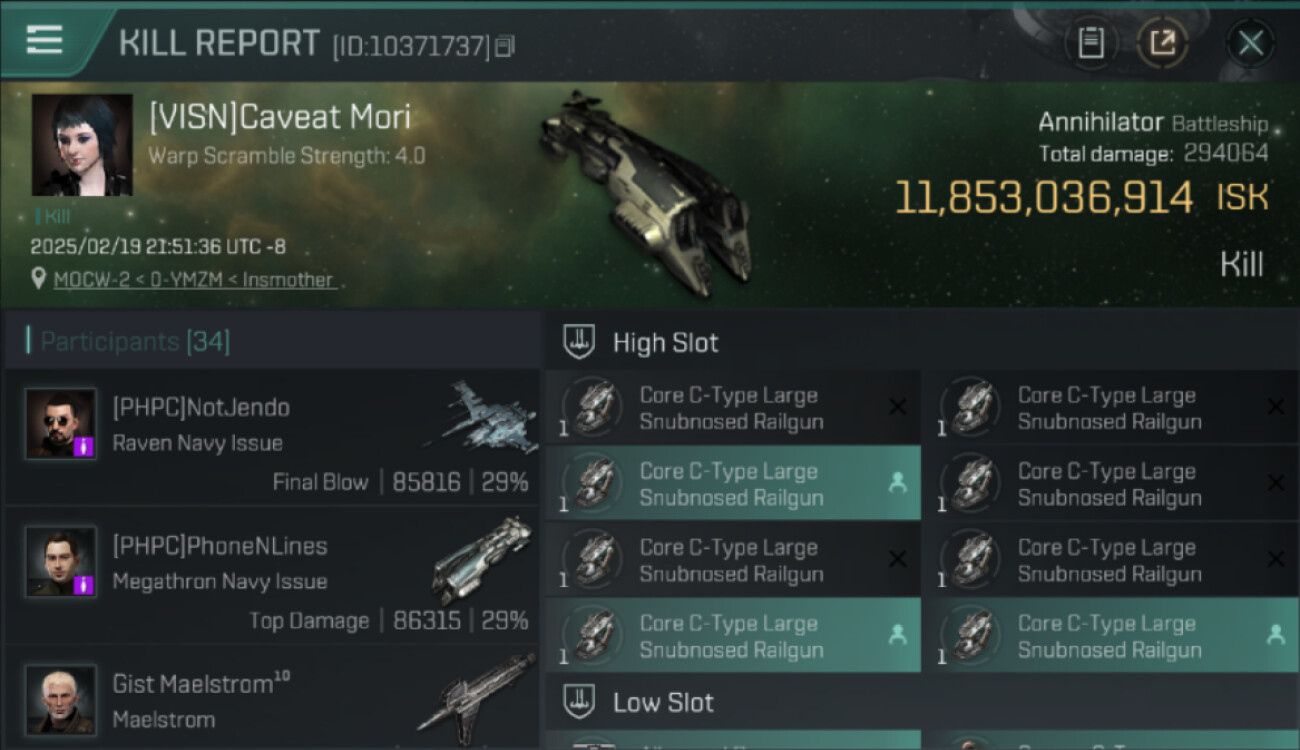1300x750 pixels.
Task: Click the [VISN]Caveat Mori pilot name
Action: pyautogui.click(x=280, y=117)
